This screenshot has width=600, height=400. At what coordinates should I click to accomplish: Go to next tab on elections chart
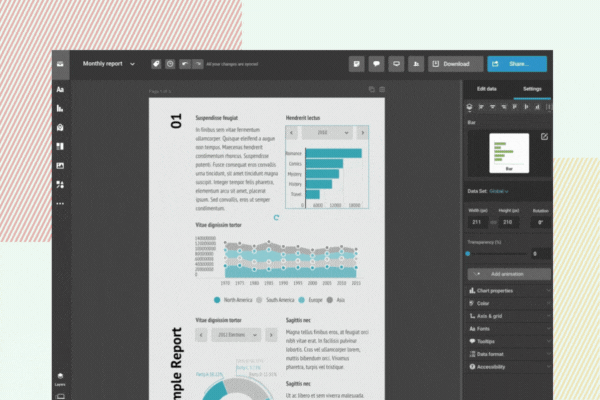tap(271, 335)
